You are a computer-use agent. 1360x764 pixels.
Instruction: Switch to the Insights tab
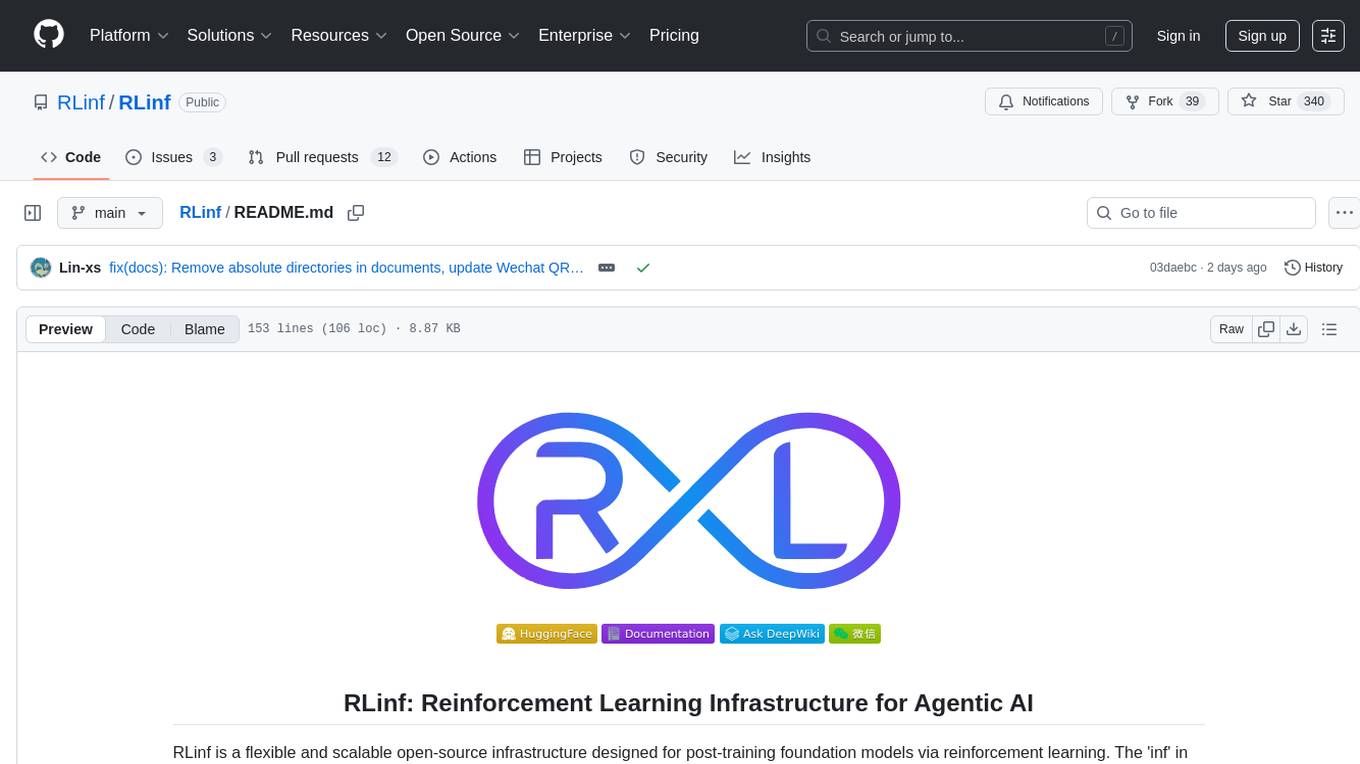point(772,157)
